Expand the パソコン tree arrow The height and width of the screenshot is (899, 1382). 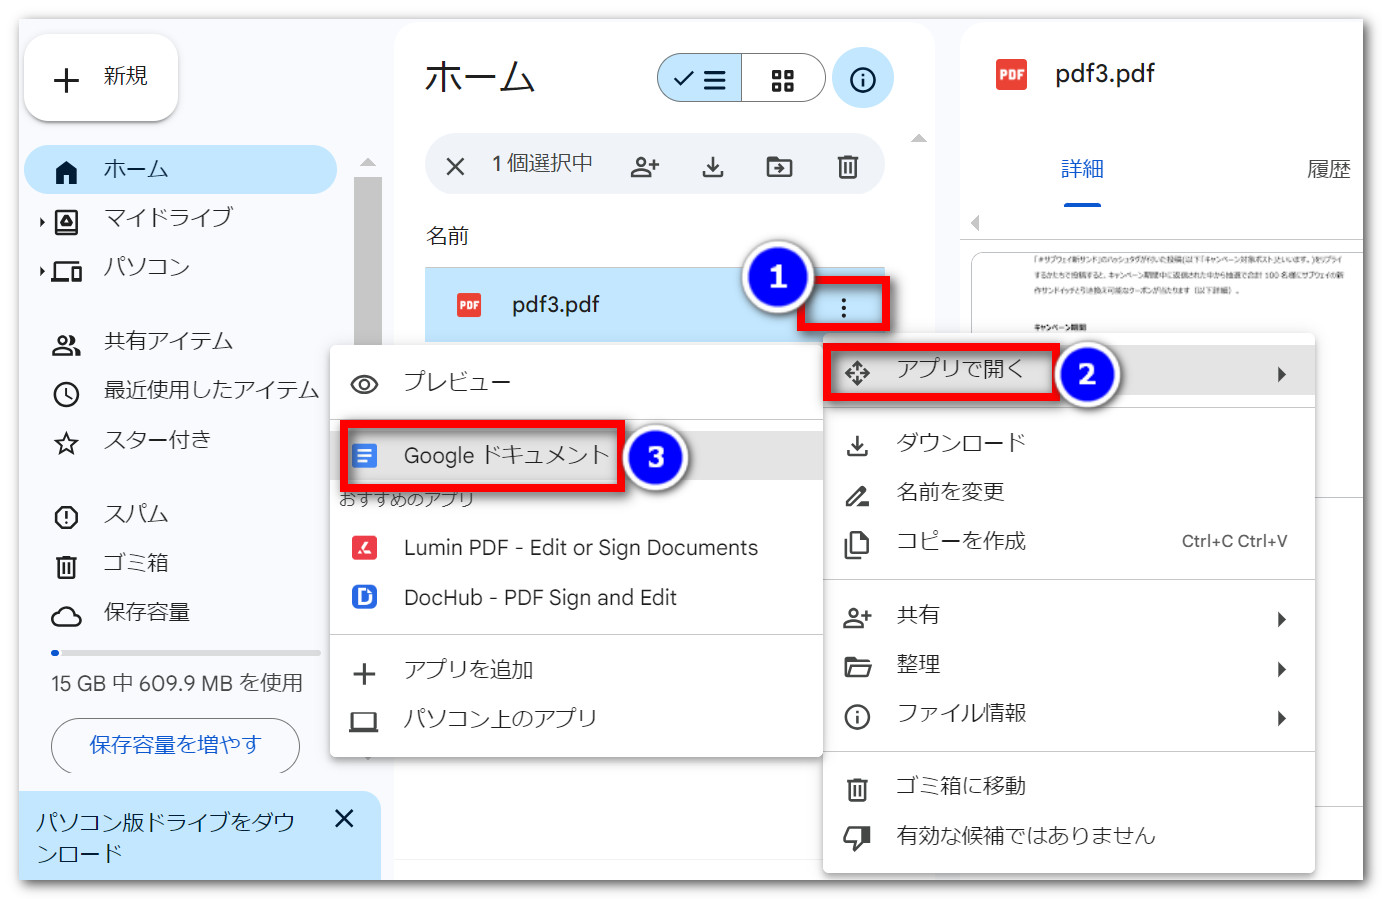tap(41, 271)
